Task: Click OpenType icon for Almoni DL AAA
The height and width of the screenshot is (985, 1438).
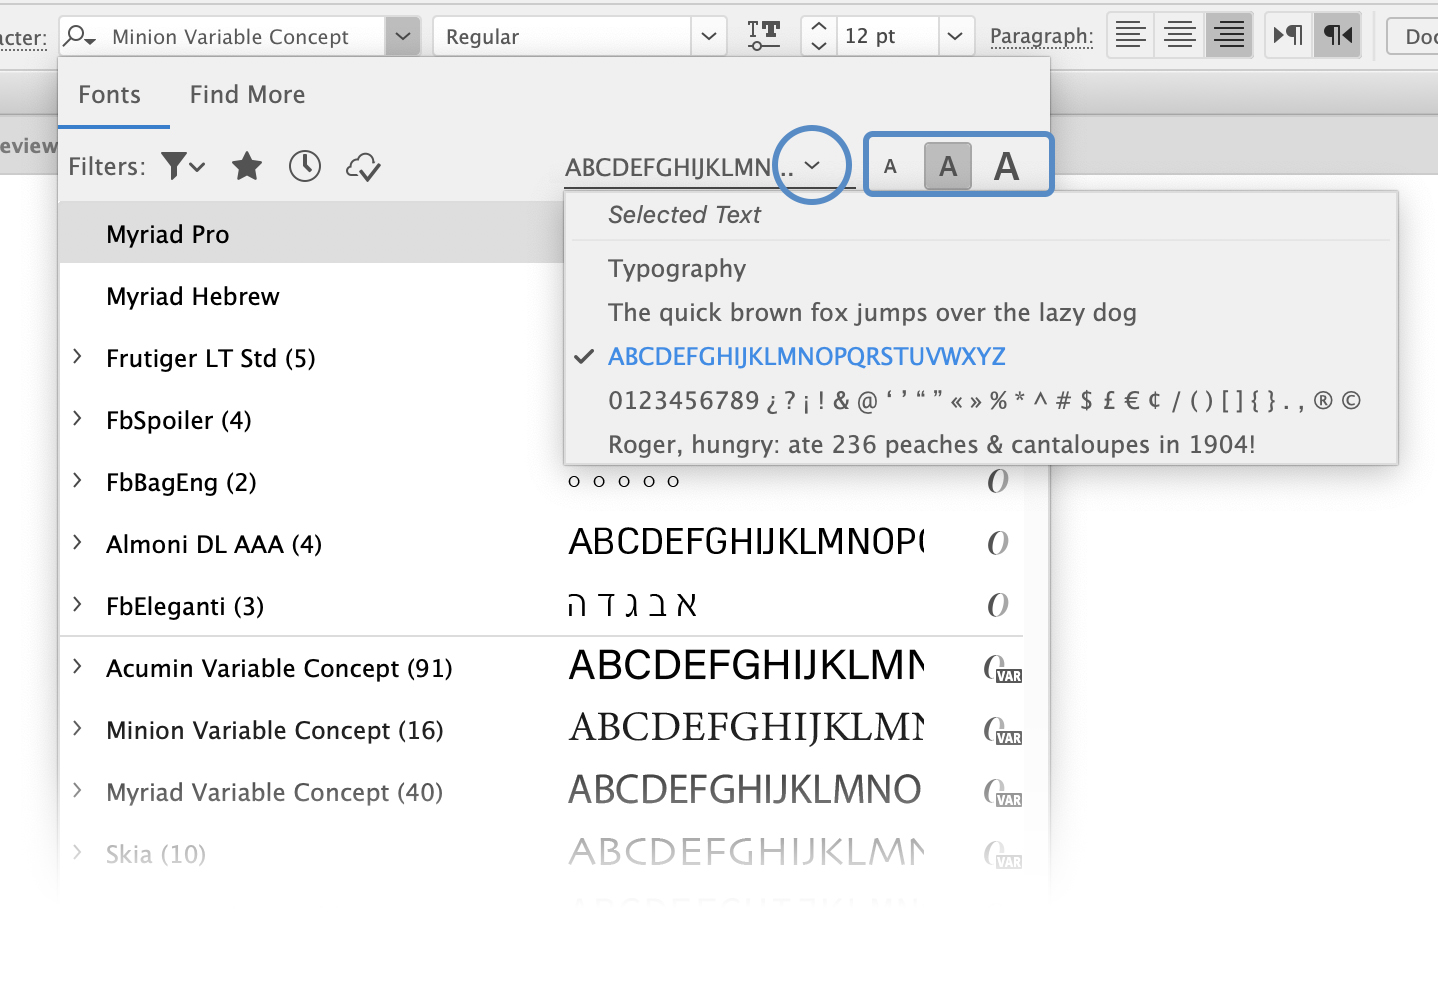Action: click(x=998, y=544)
